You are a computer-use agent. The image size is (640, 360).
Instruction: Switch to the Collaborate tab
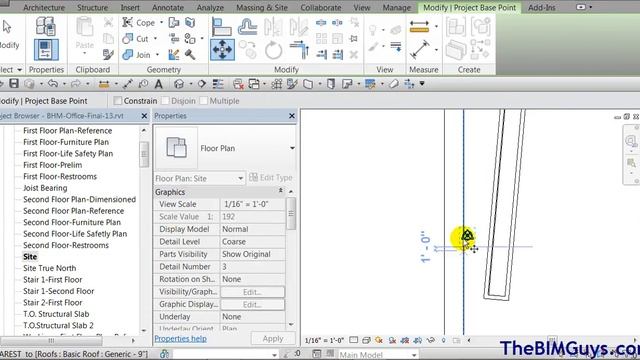pyautogui.click(x=321, y=7)
